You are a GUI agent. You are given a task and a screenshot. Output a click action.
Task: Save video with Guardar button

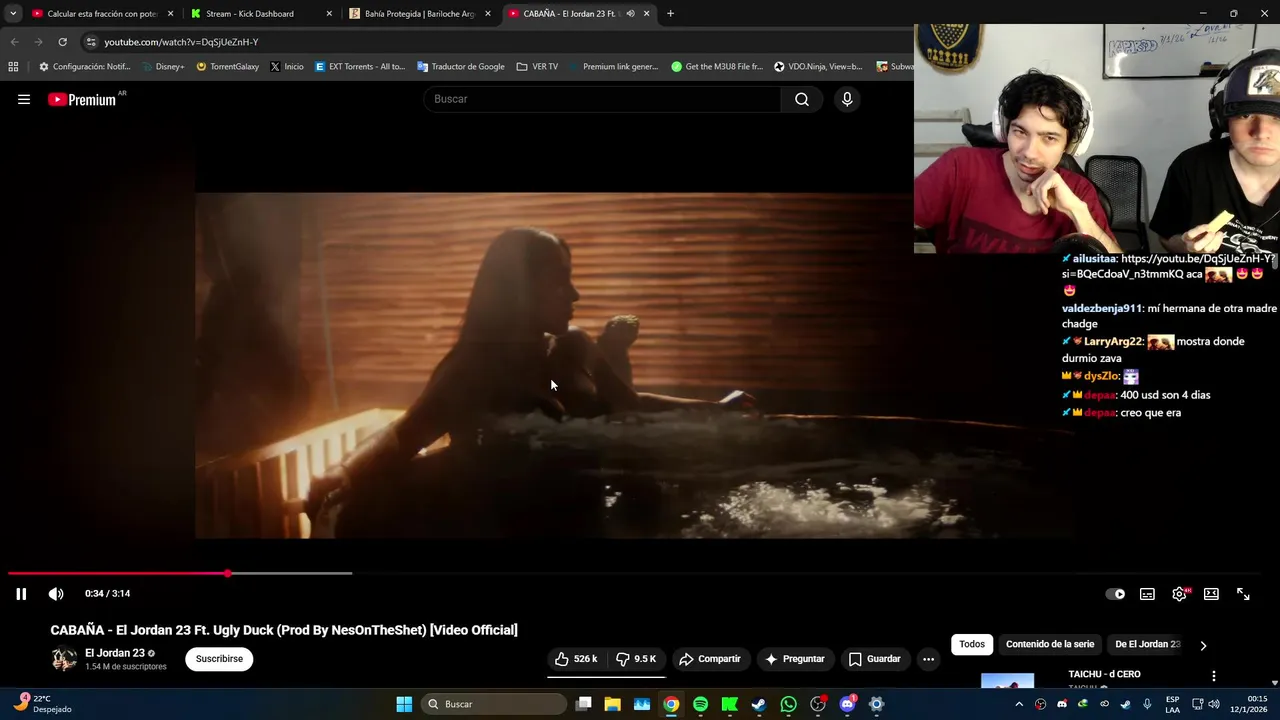point(875,659)
